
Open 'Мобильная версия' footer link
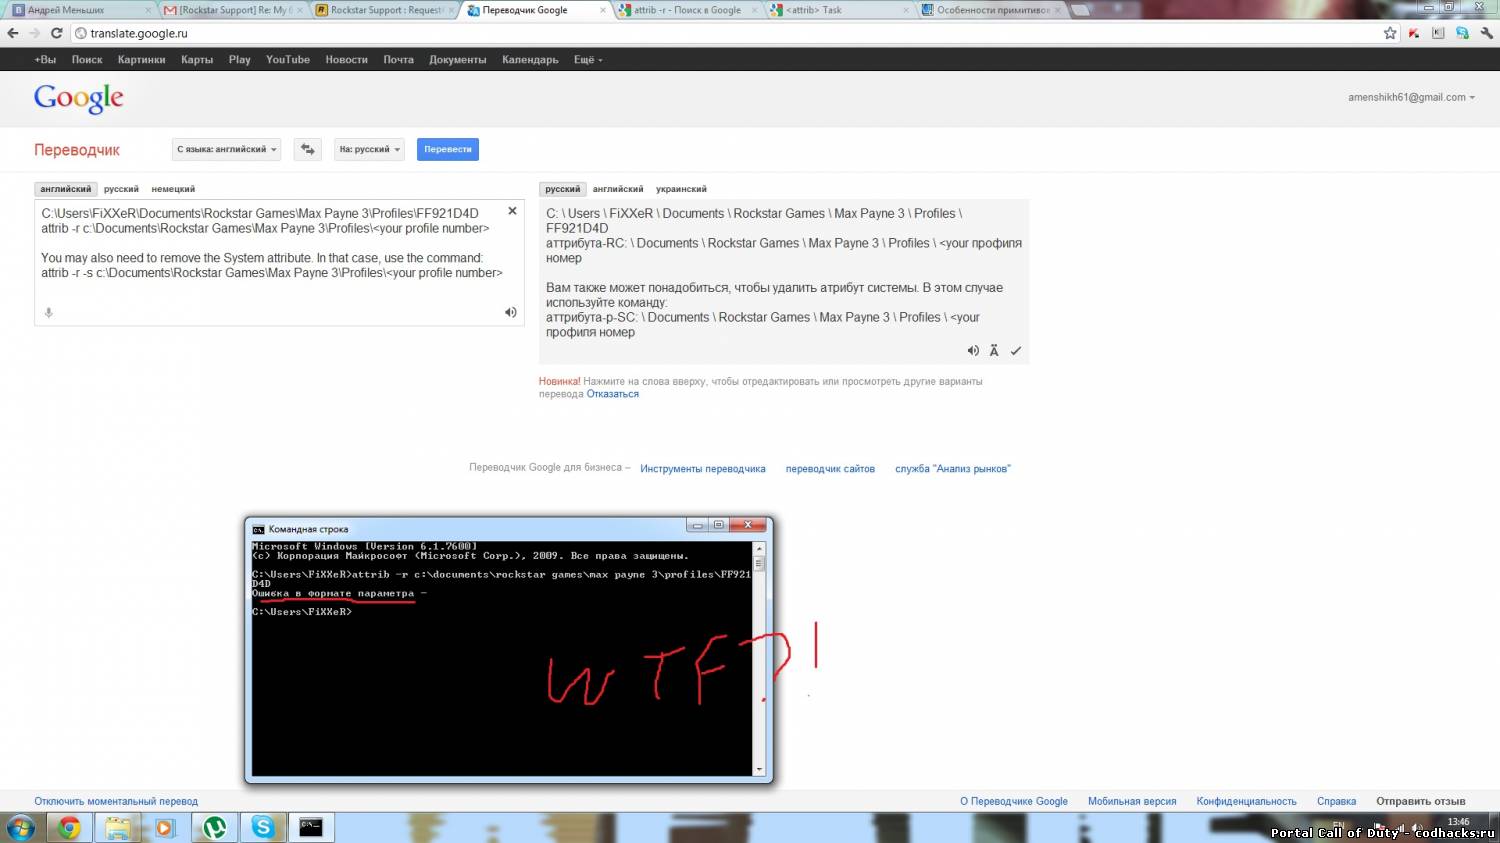click(x=1132, y=801)
